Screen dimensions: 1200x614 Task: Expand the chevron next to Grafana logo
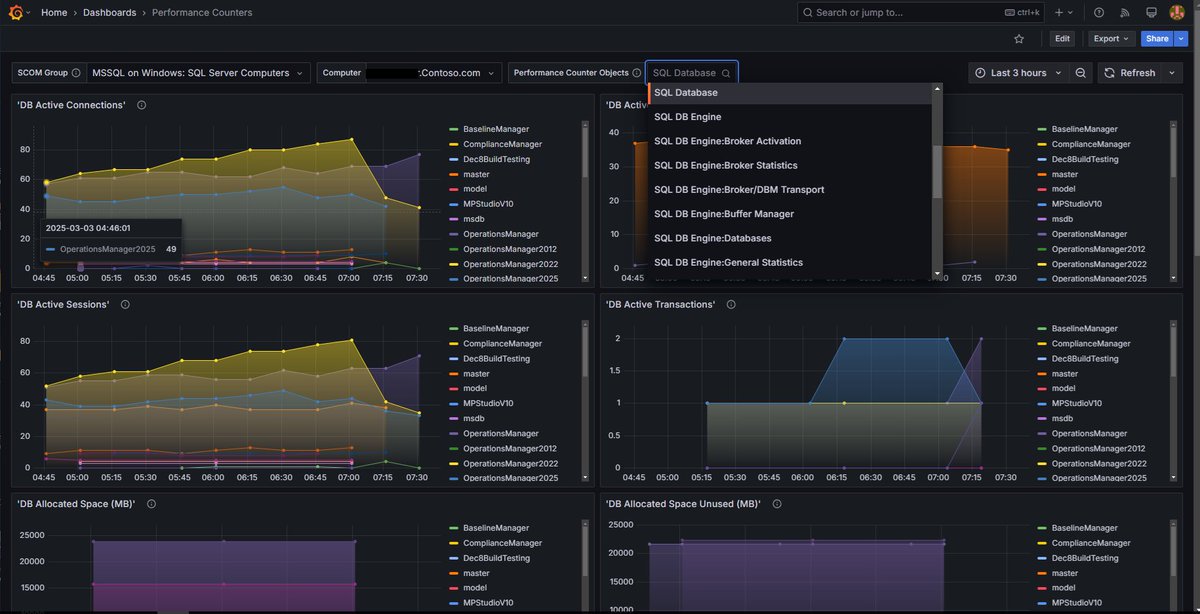click(x=27, y=13)
